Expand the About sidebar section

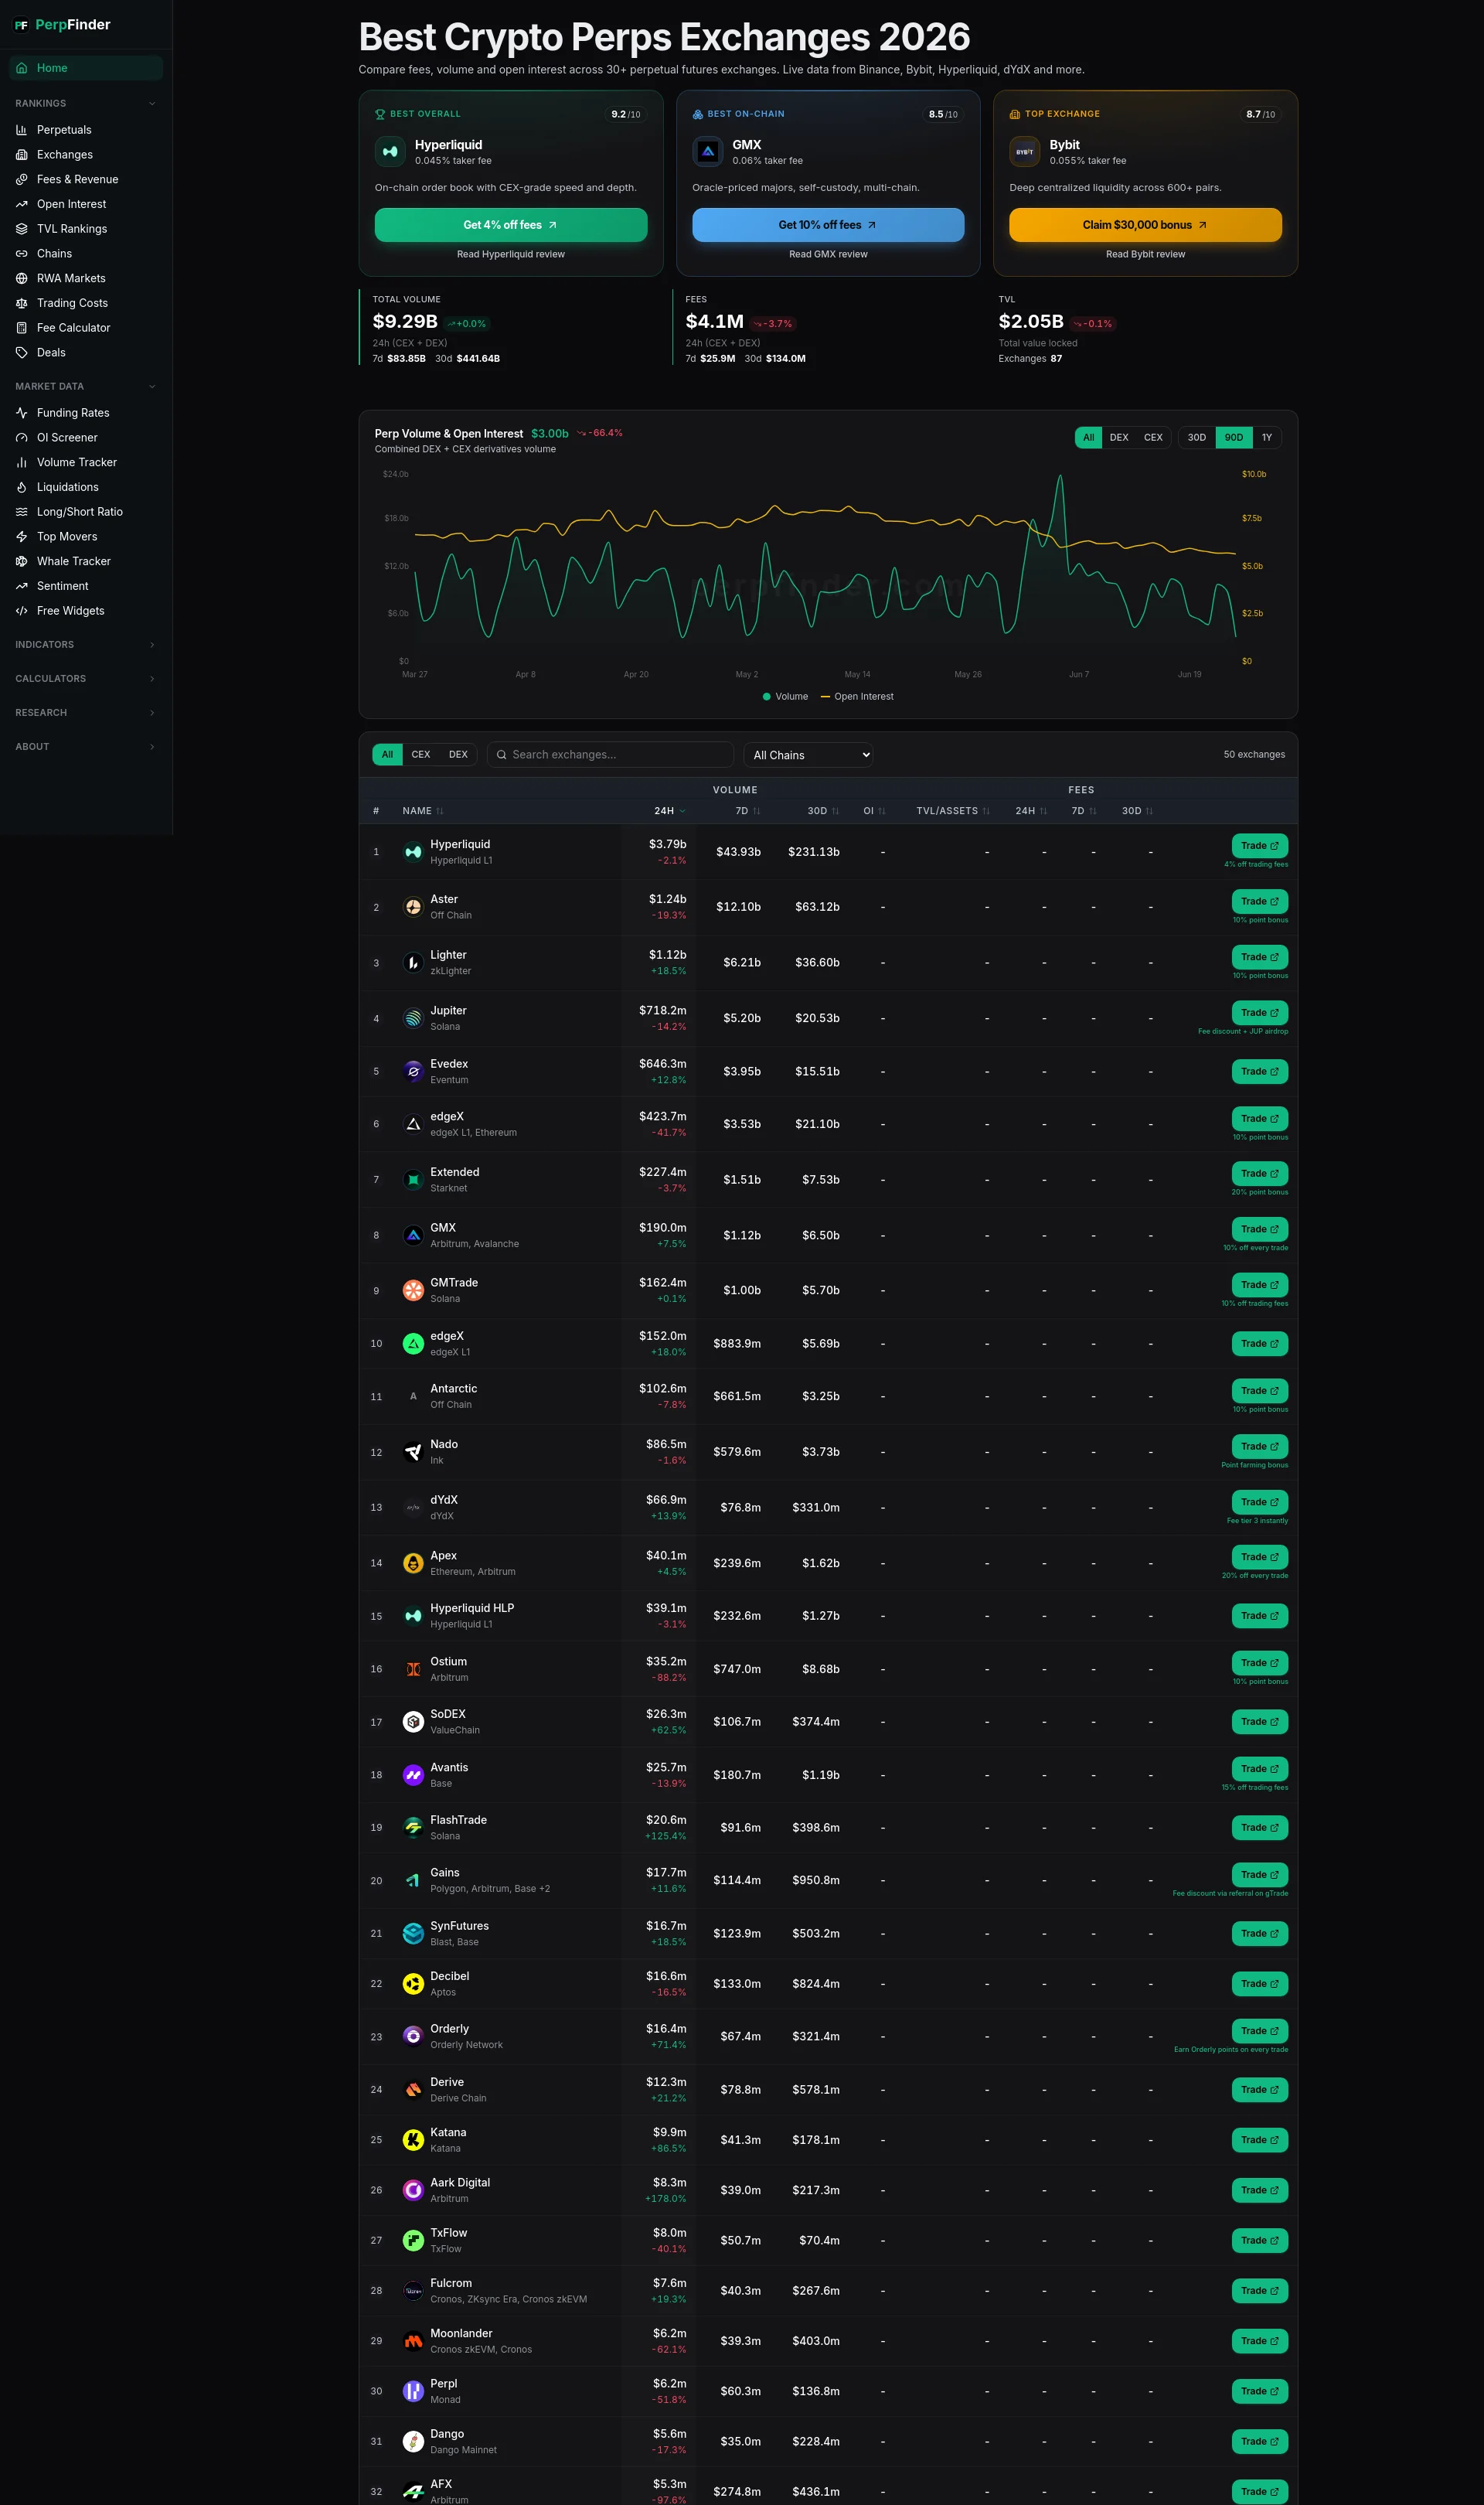tap(86, 747)
